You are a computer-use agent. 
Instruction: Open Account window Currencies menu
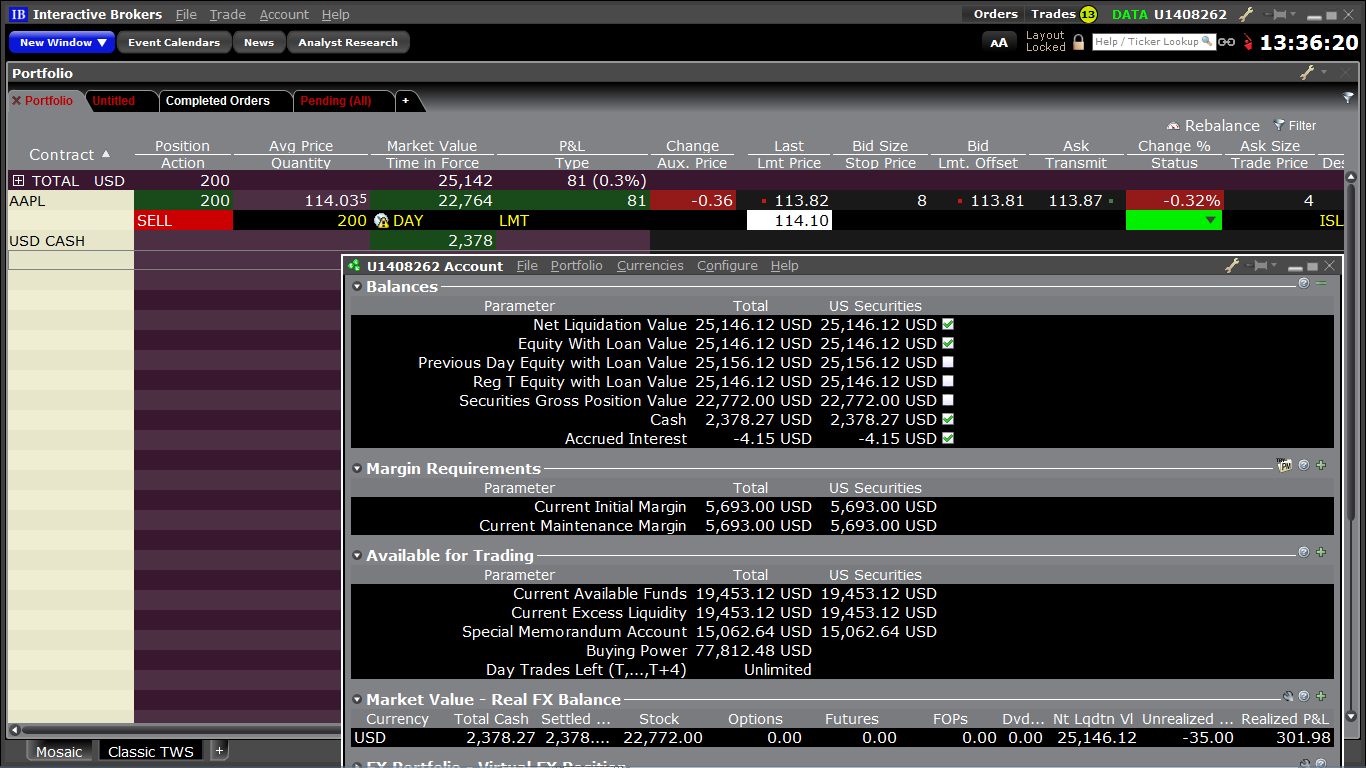[x=650, y=266]
